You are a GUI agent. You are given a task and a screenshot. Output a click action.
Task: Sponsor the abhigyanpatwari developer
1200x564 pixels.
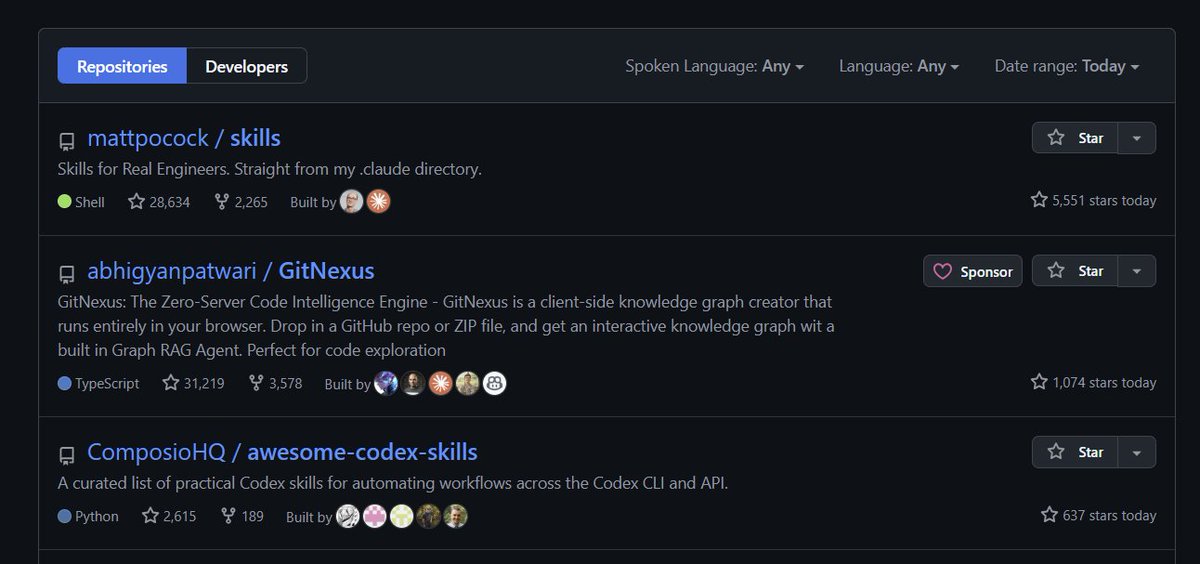tap(973, 271)
